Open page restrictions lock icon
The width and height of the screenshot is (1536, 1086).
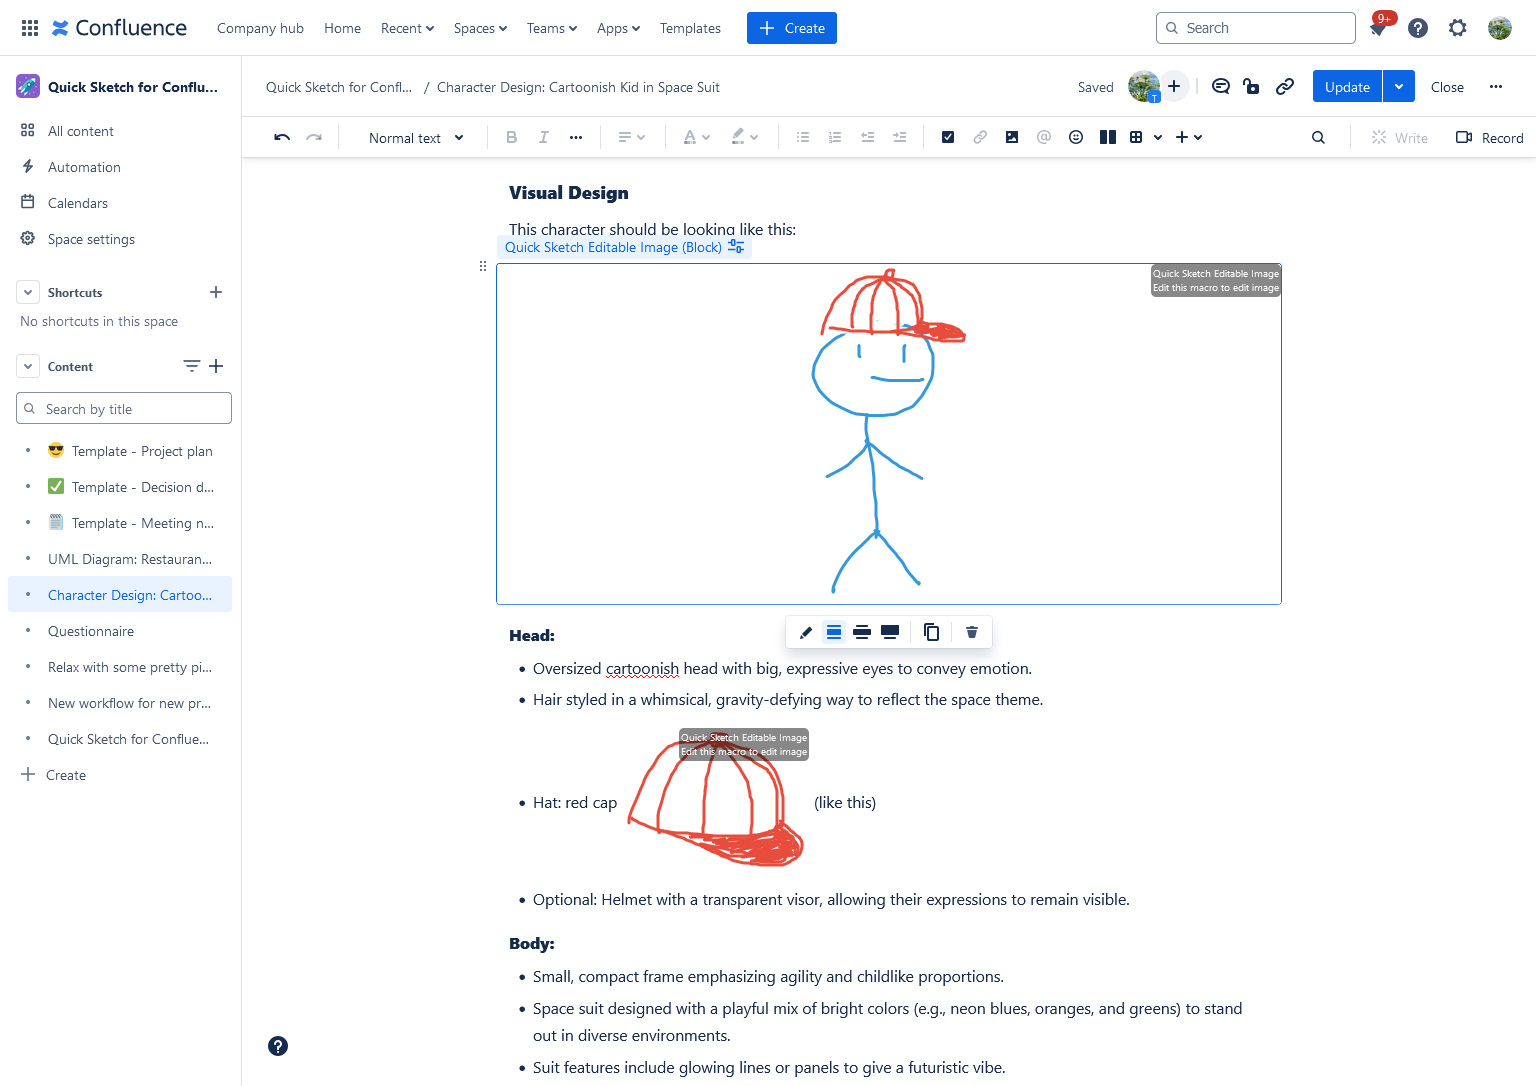click(1252, 87)
